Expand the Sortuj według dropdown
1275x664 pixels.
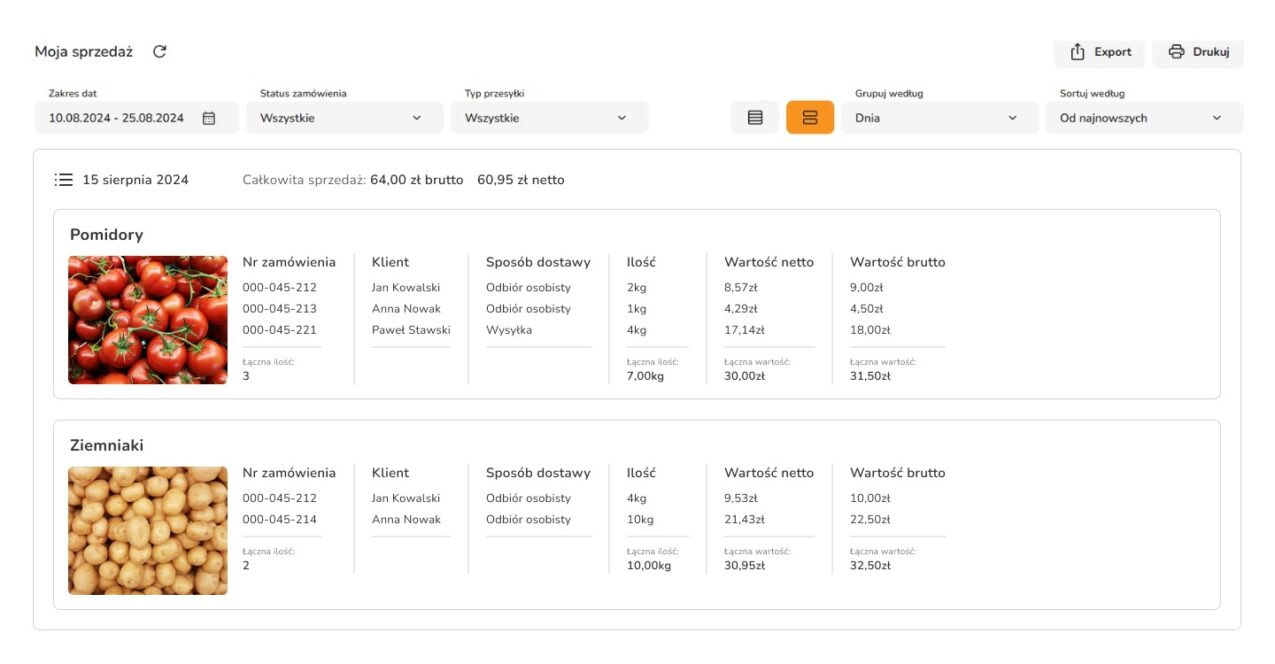1144,118
